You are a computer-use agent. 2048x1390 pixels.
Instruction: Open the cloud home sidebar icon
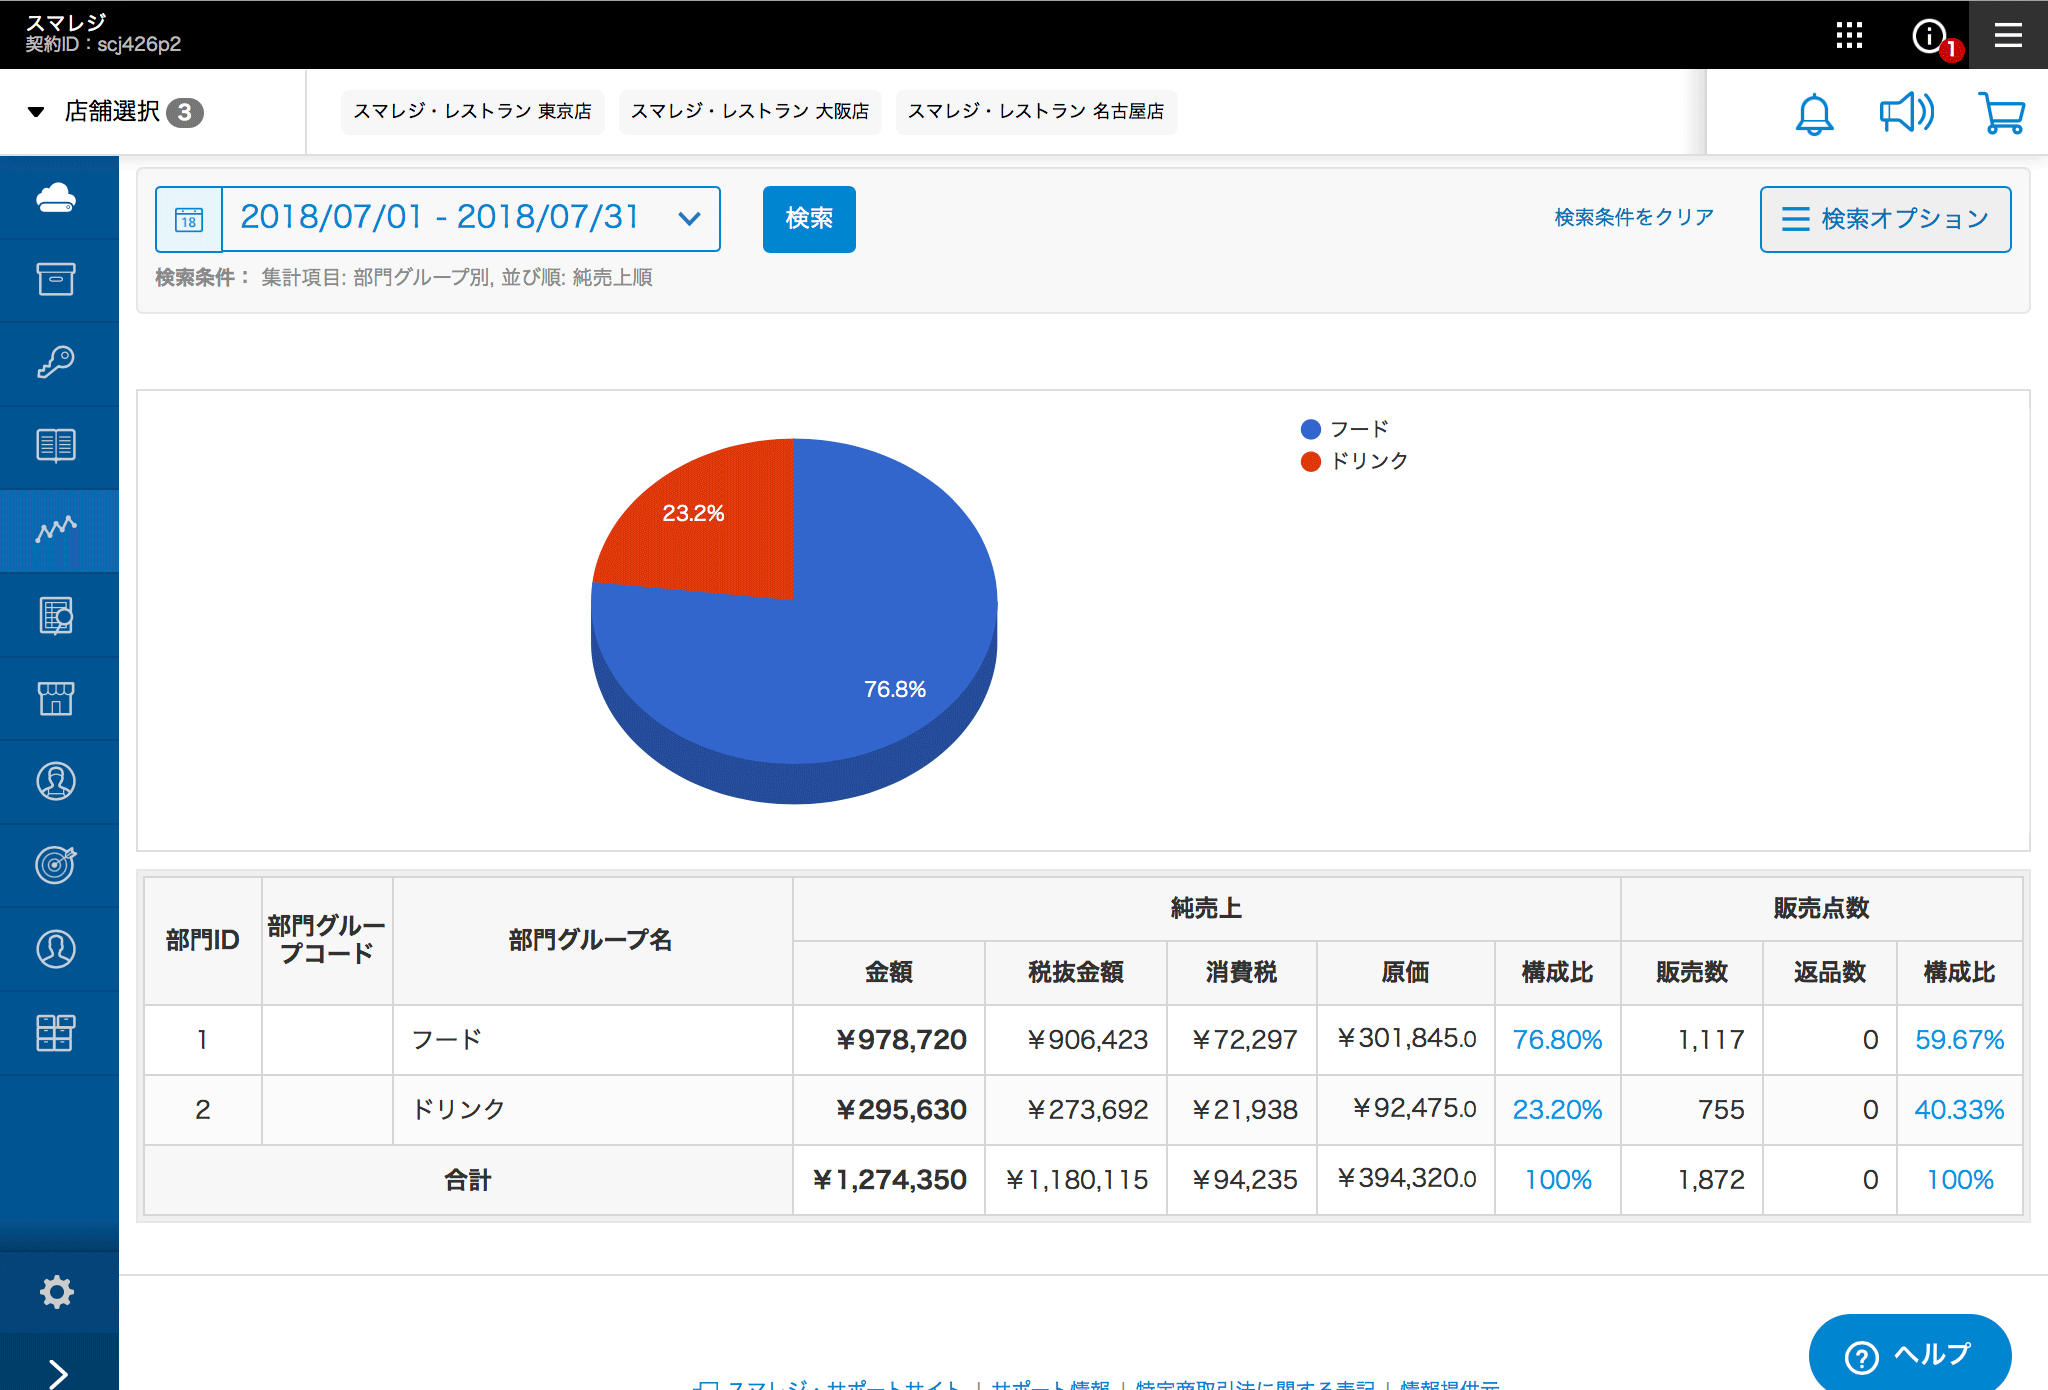[x=56, y=197]
